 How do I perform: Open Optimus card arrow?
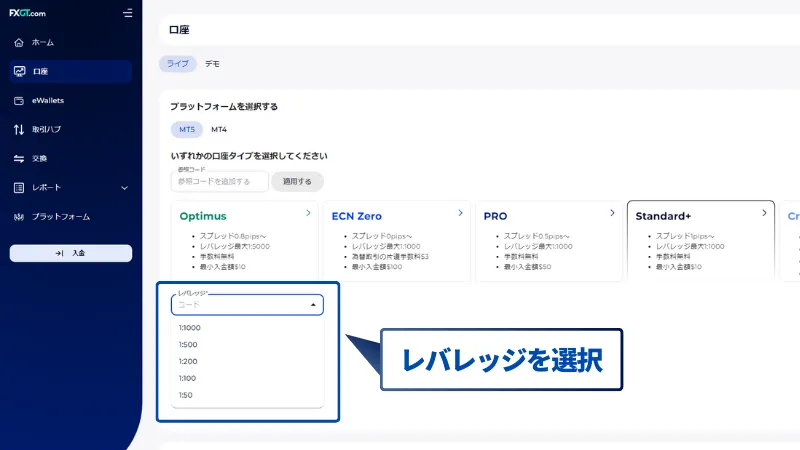click(308, 213)
